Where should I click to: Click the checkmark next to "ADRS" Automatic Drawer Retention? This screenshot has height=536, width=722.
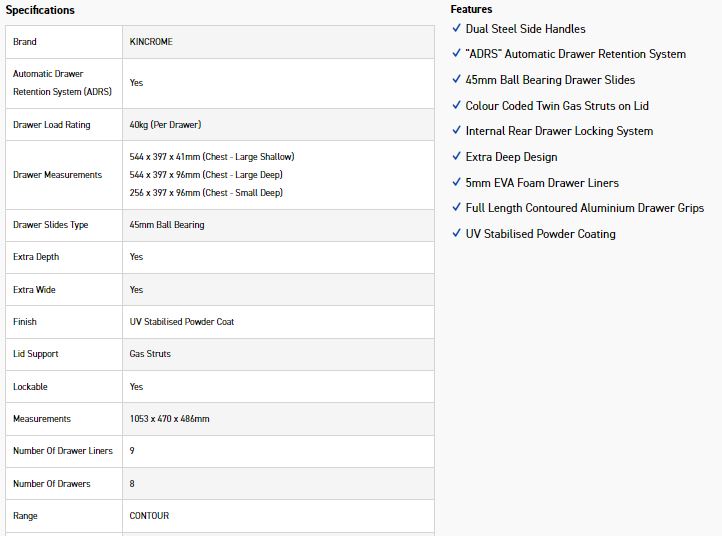tap(456, 54)
